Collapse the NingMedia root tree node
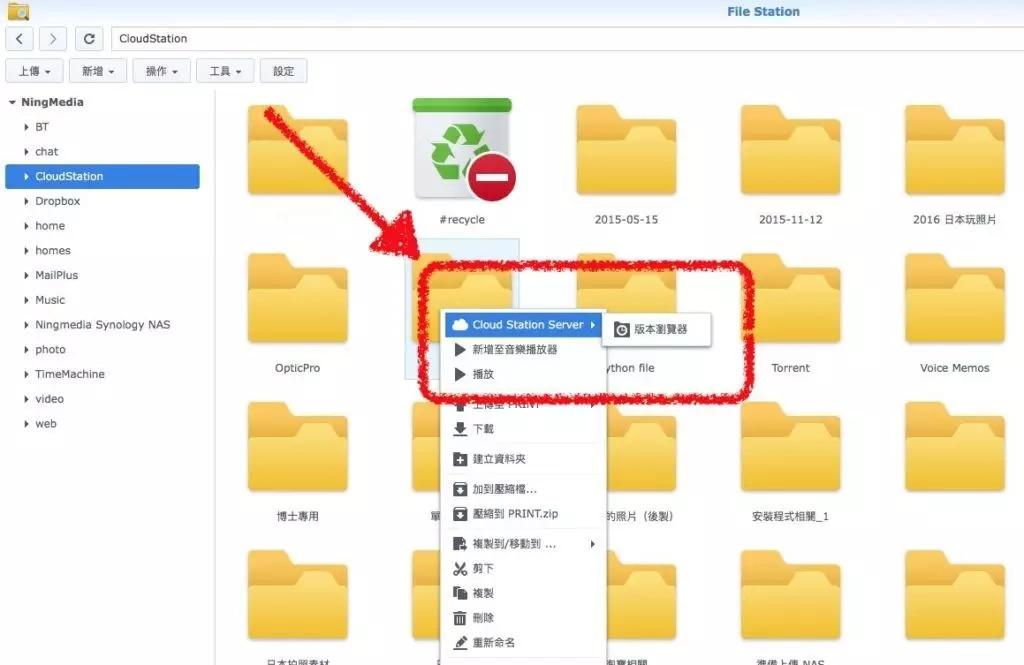 pyautogui.click(x=12, y=102)
